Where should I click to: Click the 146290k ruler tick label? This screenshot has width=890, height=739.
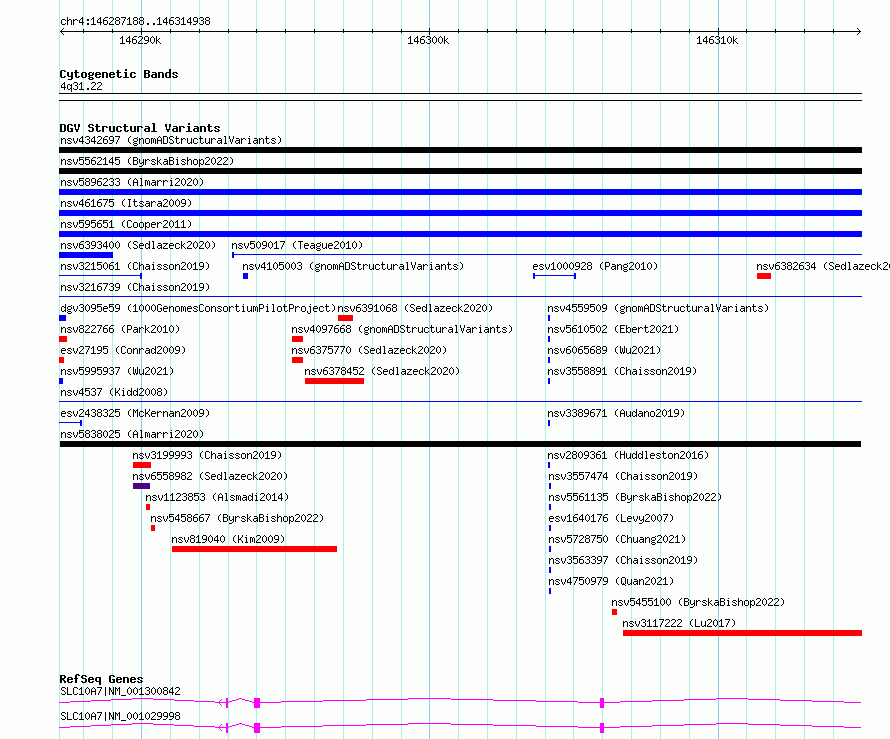pyautogui.click(x=140, y=40)
